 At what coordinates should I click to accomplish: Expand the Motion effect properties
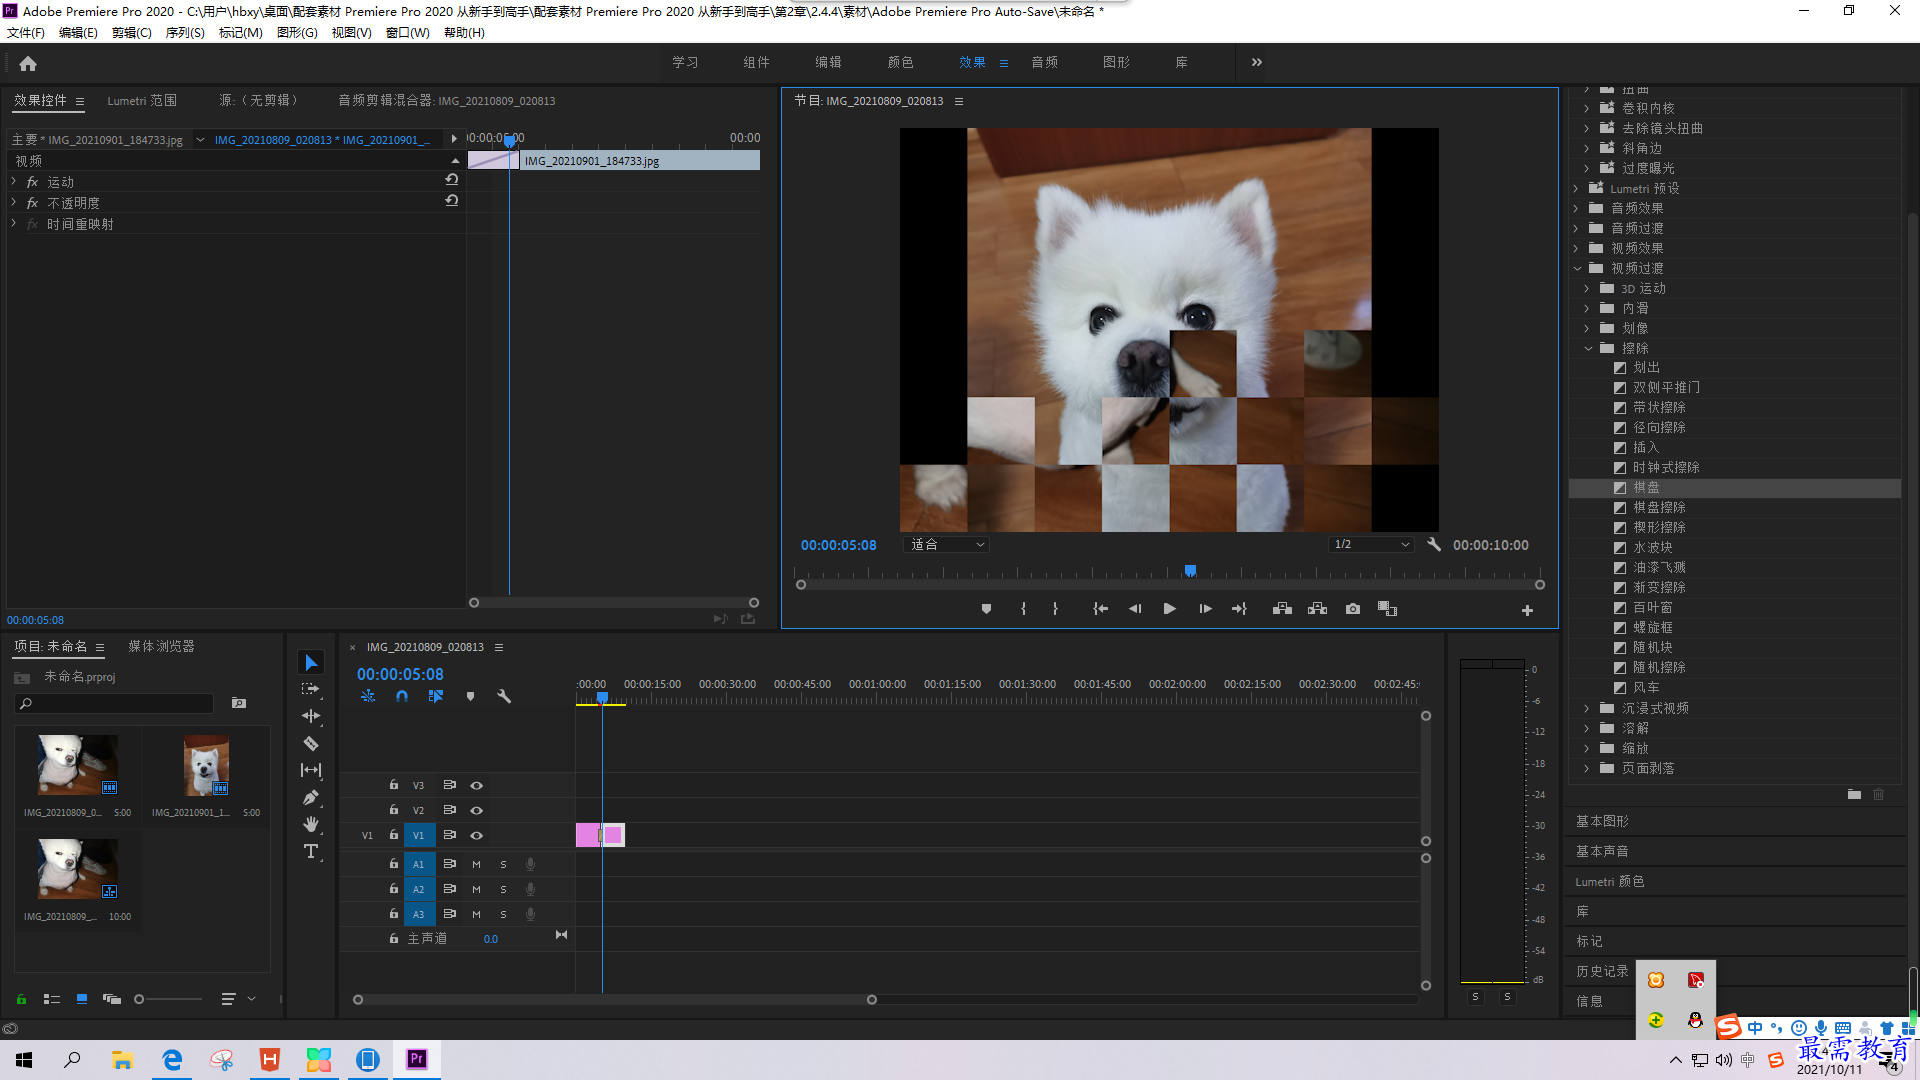pyautogui.click(x=14, y=181)
